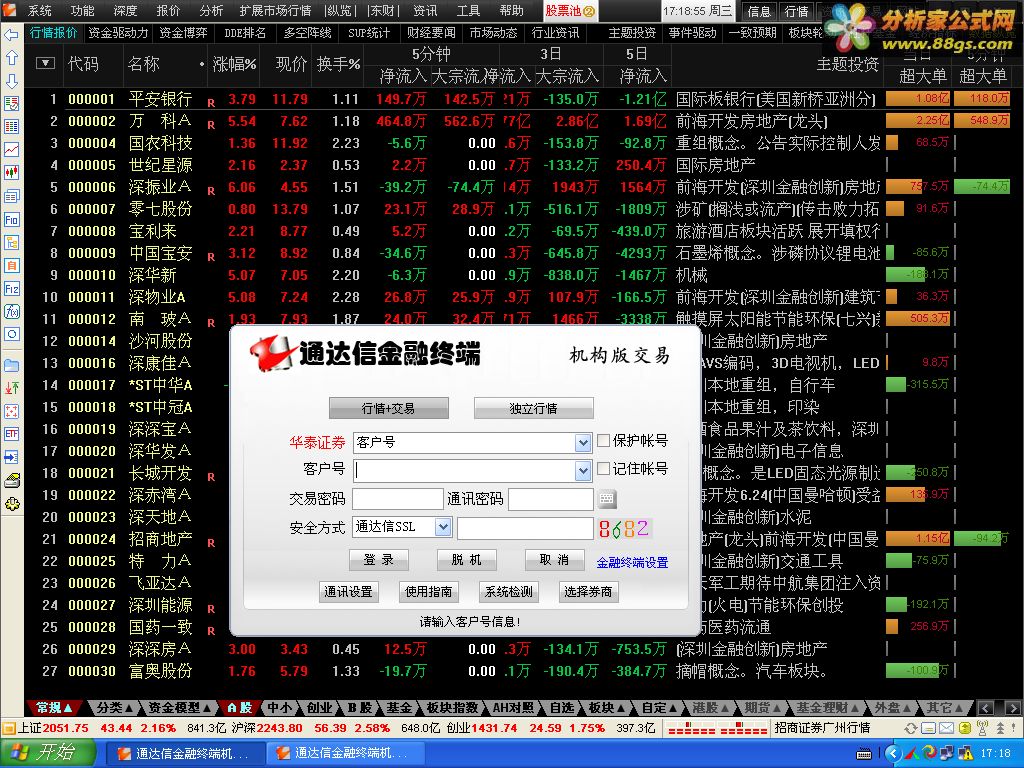The width and height of the screenshot is (1024, 768).
Task: Enable the 记住帐号 checkbox
Action: click(x=603, y=468)
